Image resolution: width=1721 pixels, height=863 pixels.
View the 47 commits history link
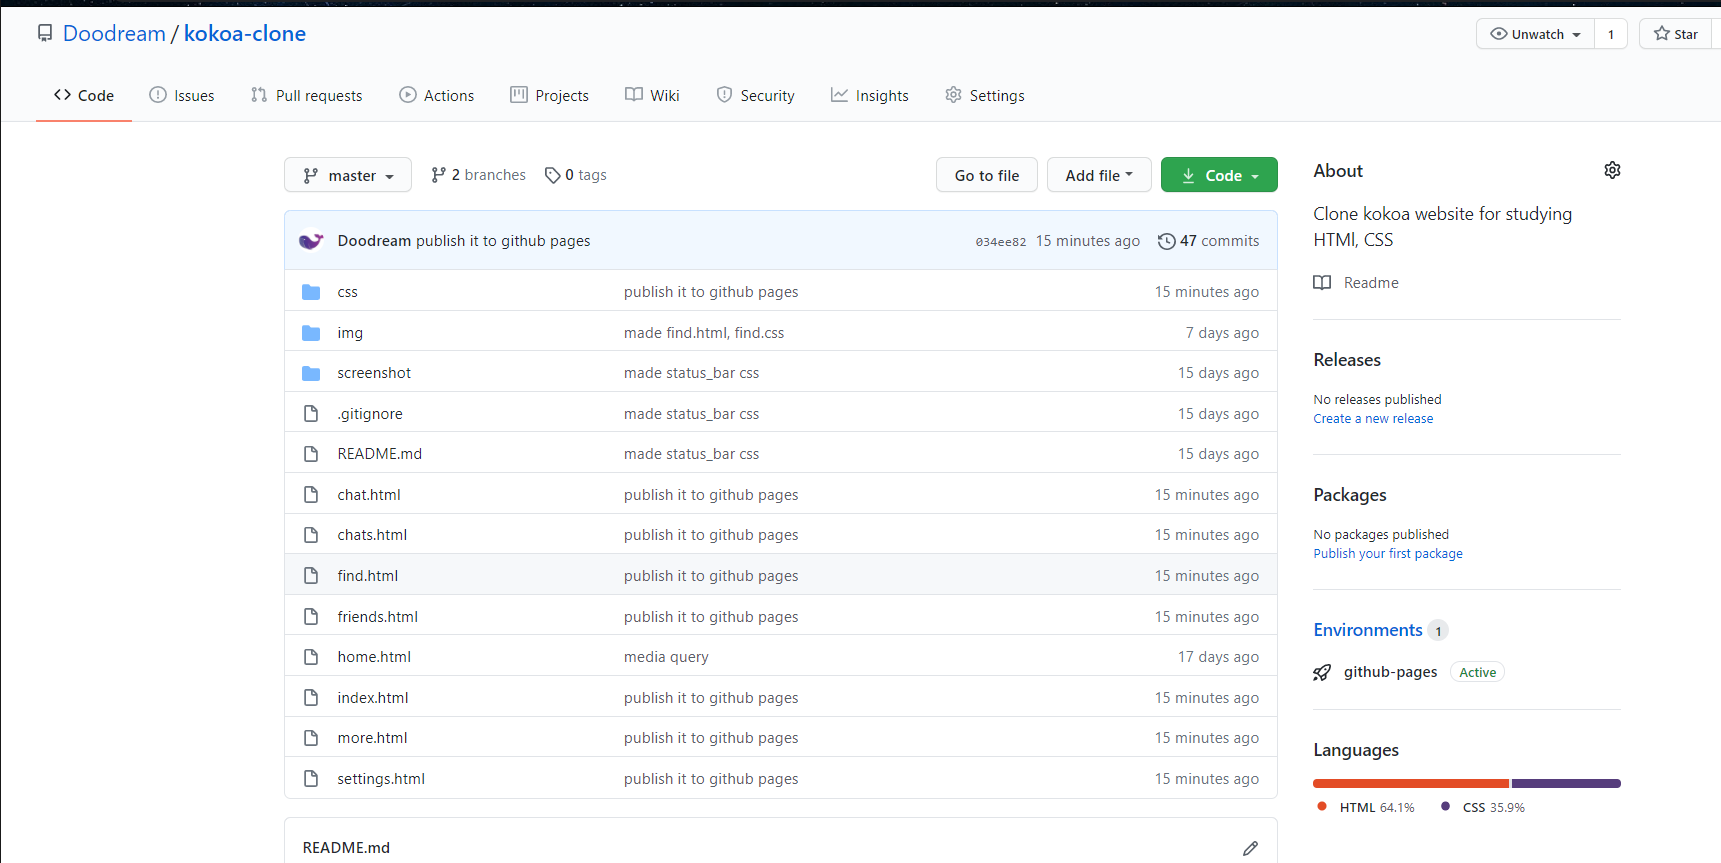click(1209, 241)
